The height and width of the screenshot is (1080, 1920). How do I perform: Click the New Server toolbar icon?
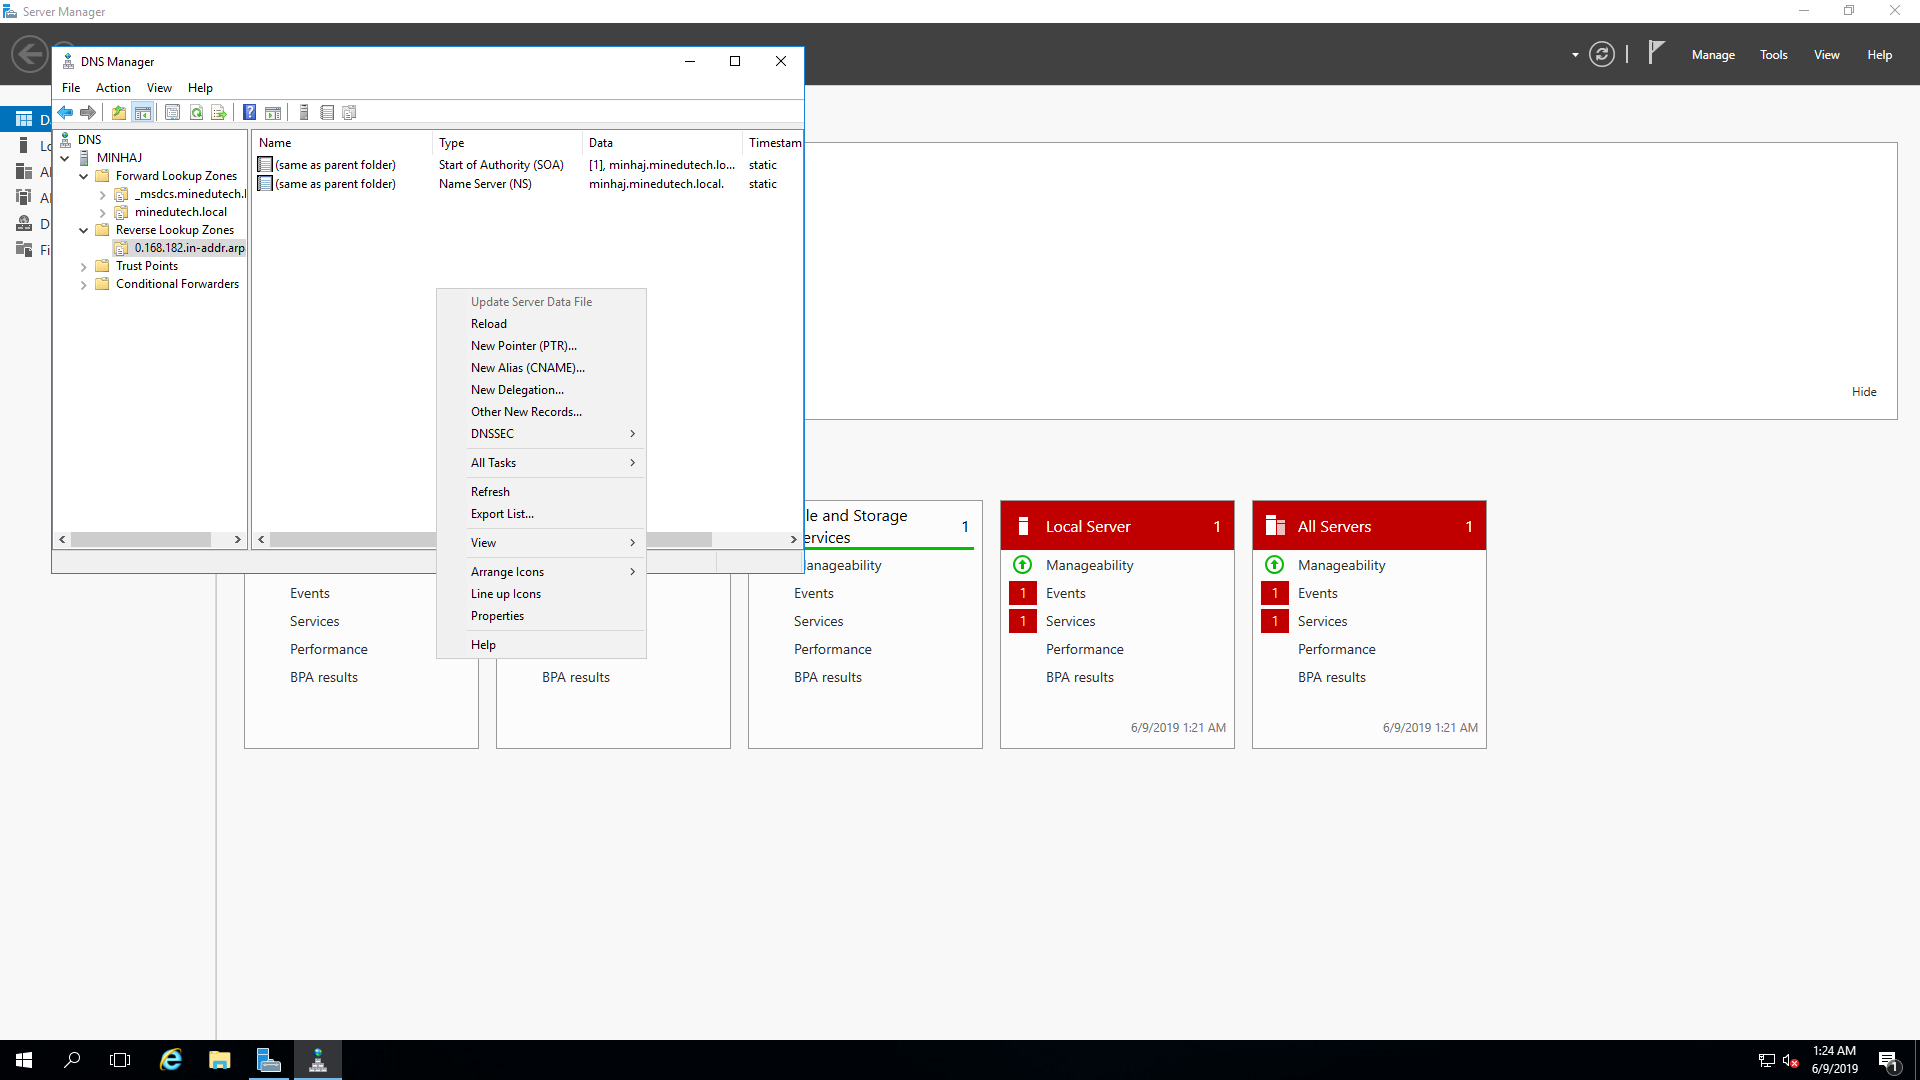[x=304, y=112]
